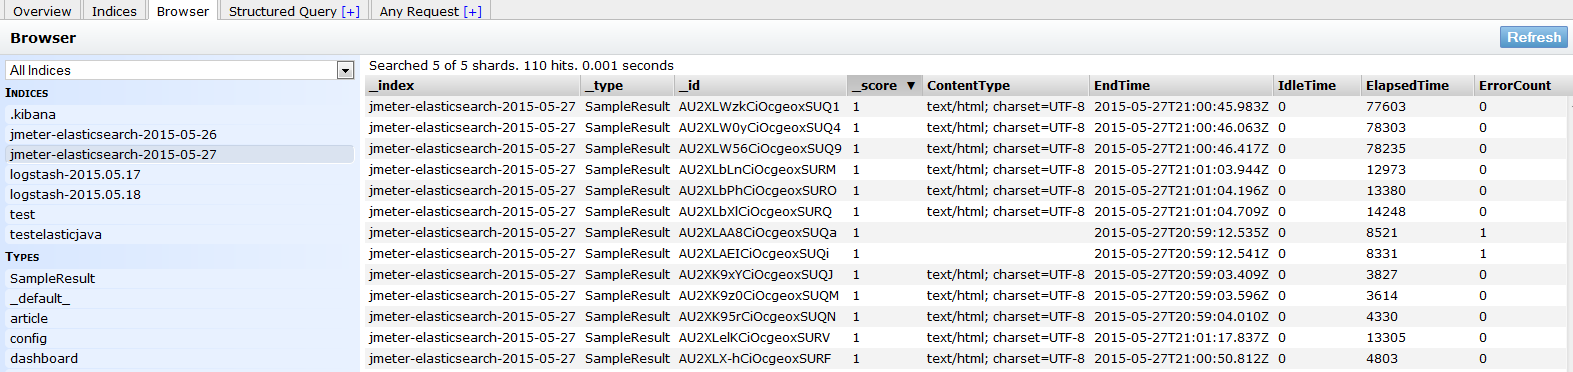Open result row AU2XLbLnCiOcgeoxSURM
Screen dimensions: 1573x372
click(x=966, y=169)
